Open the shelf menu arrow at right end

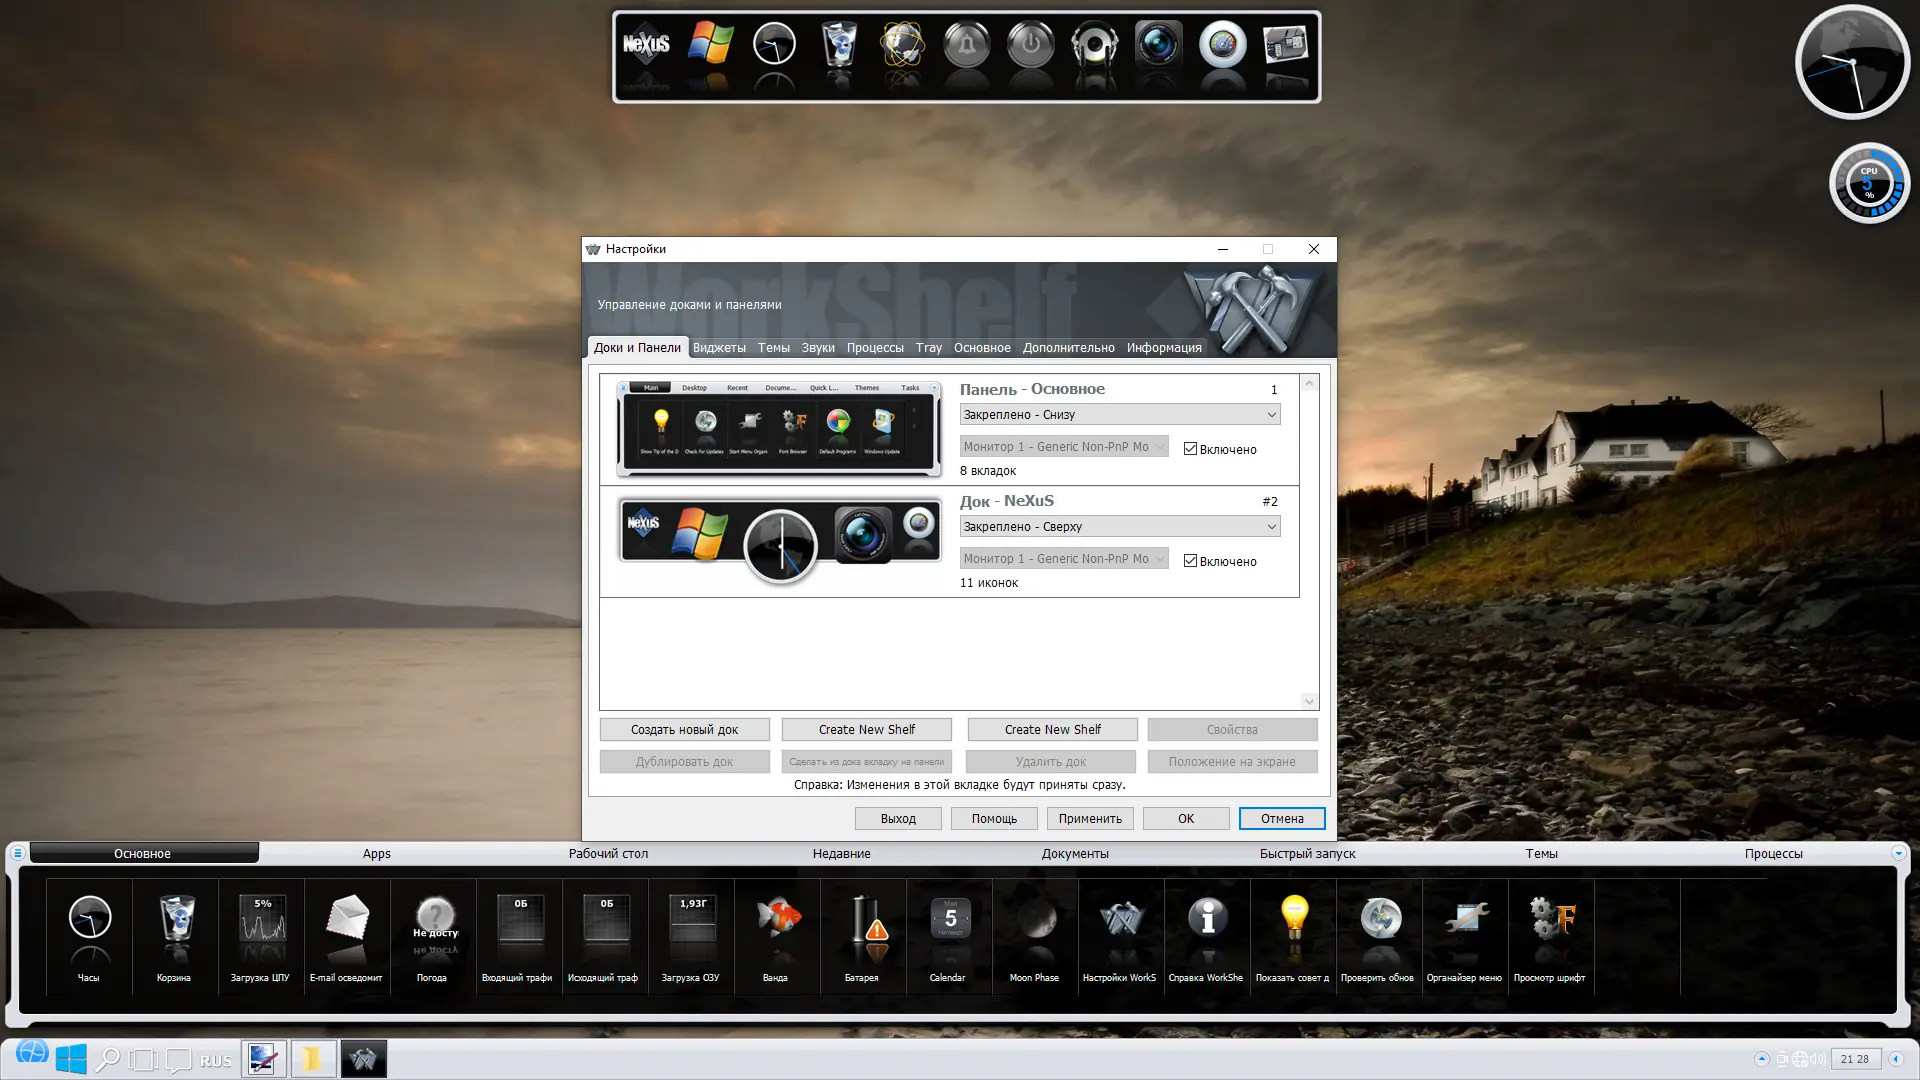click(x=1898, y=853)
